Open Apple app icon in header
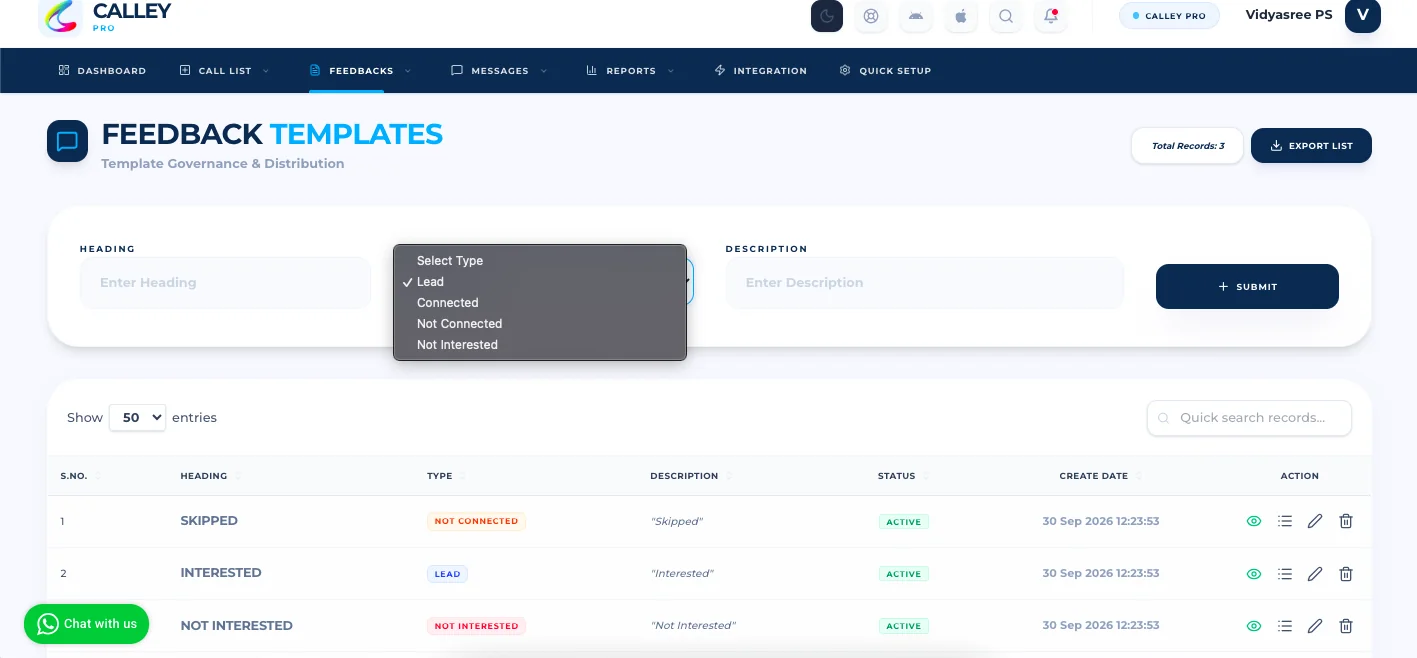 pos(961,16)
